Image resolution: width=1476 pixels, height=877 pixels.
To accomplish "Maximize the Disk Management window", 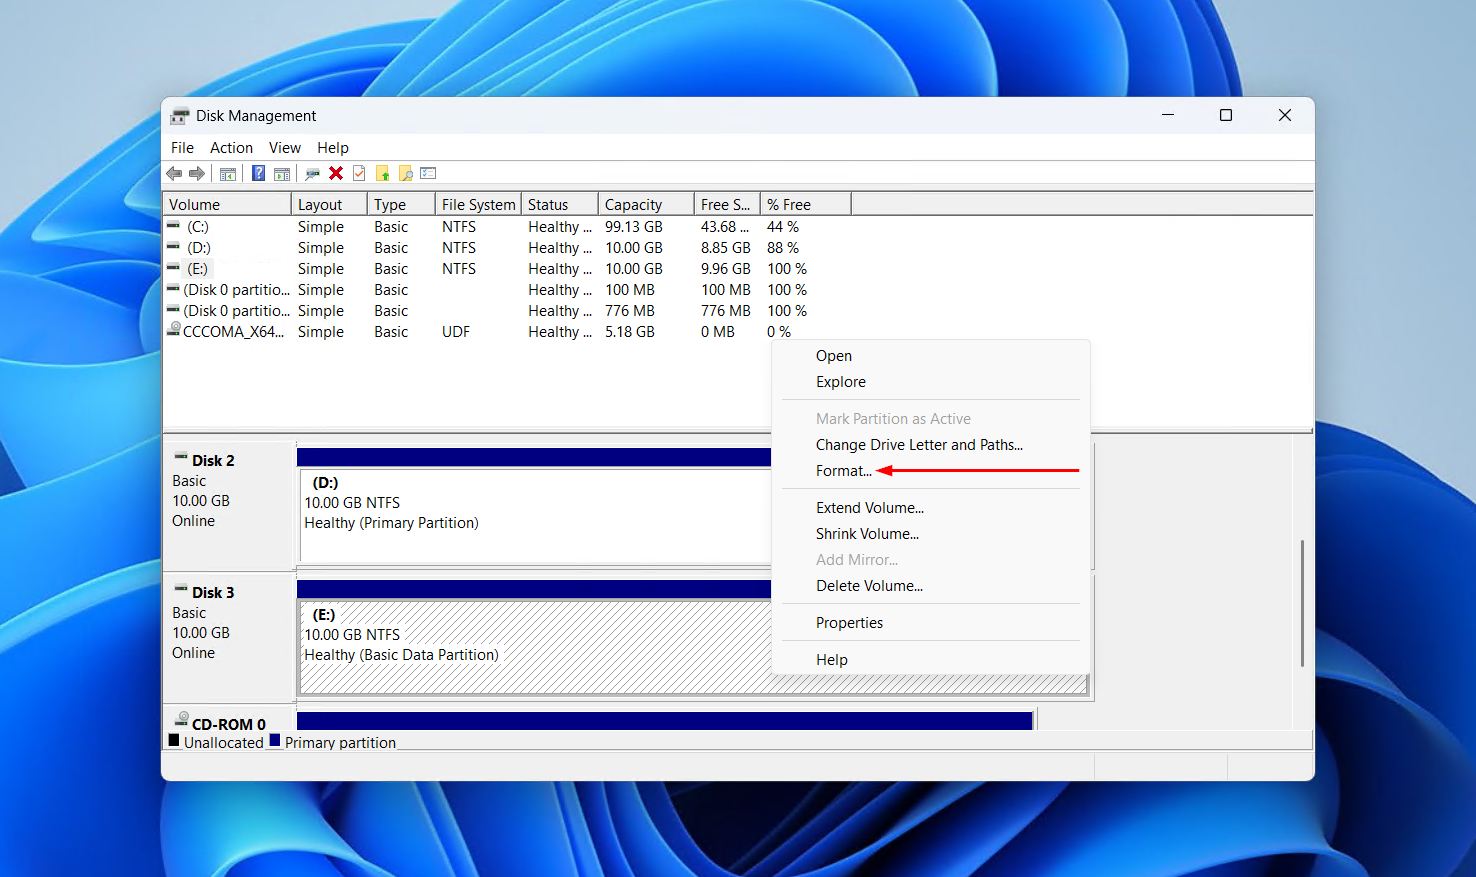I will [1226, 116].
